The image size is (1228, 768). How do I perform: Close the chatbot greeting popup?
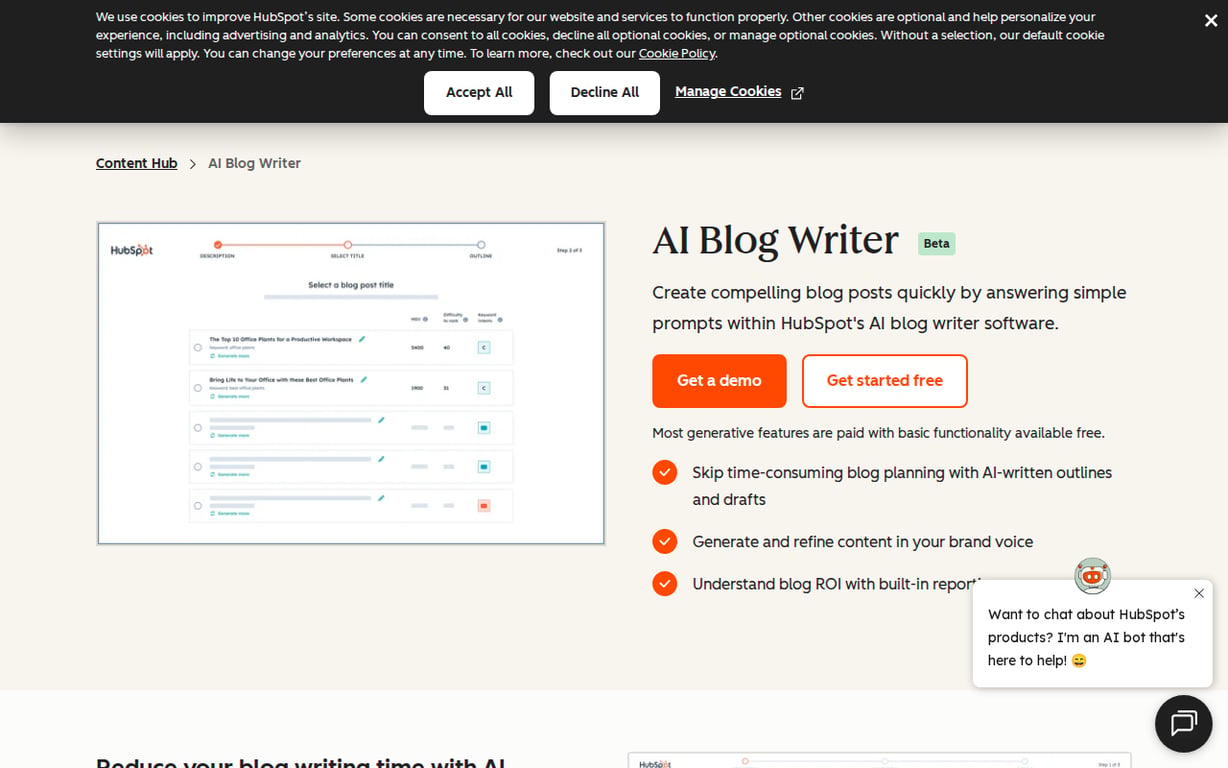[1199, 593]
